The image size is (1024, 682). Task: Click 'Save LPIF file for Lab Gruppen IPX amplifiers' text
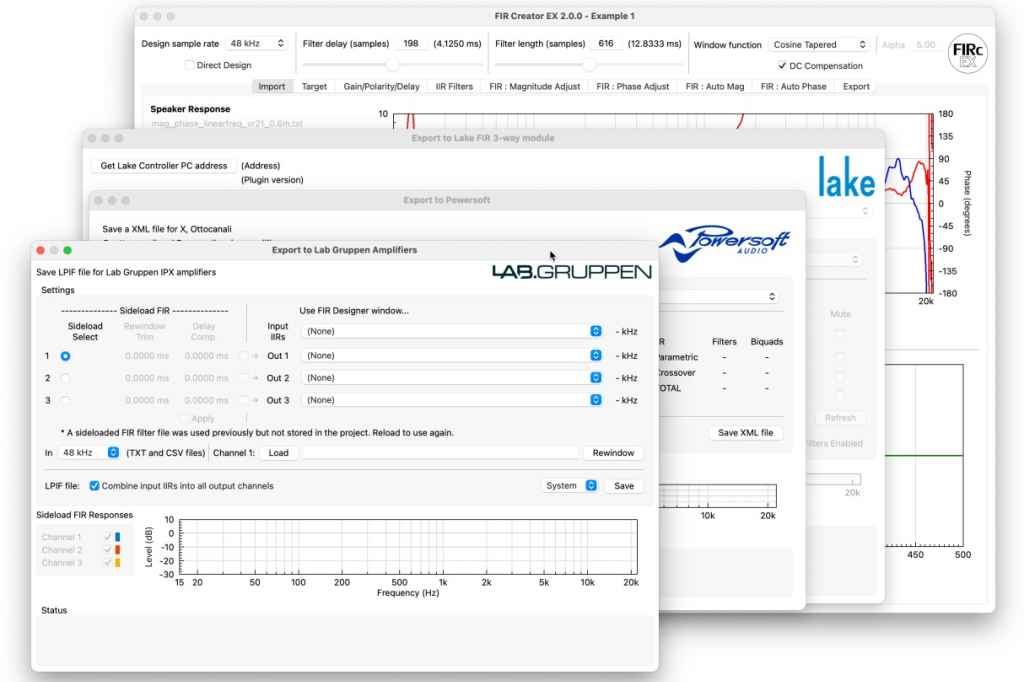point(126,272)
